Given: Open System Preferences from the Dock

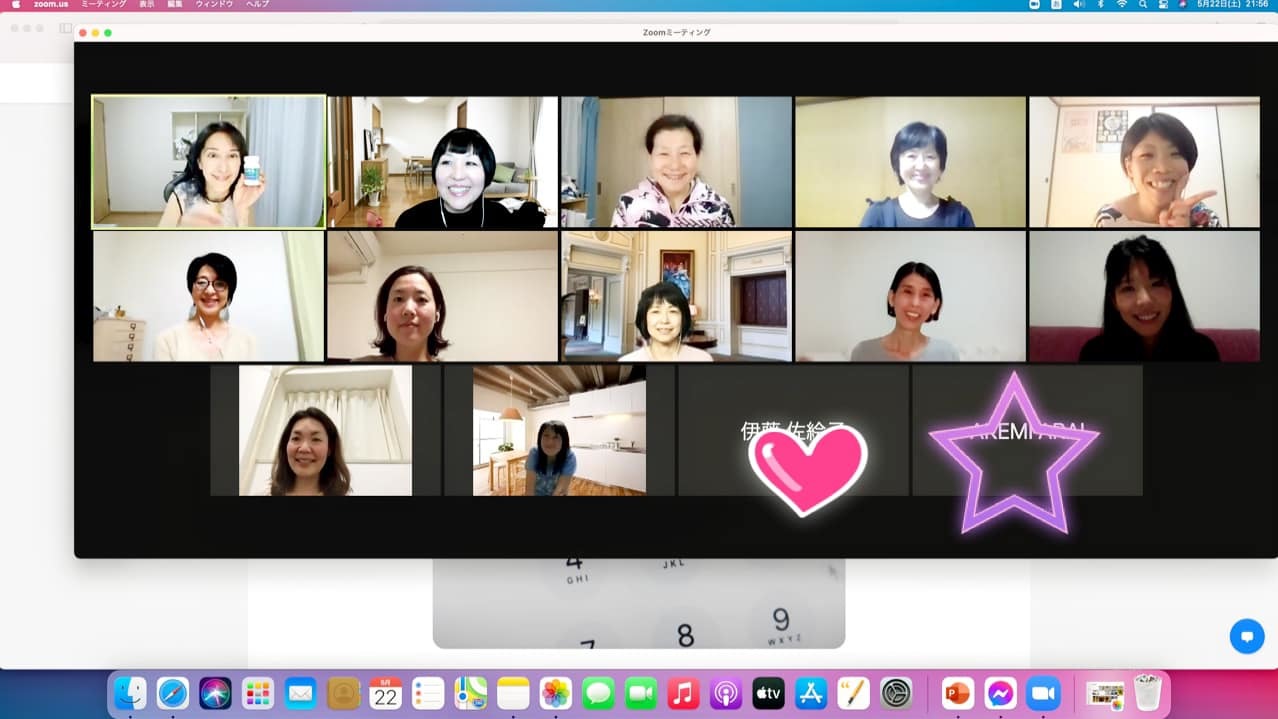Looking at the screenshot, I should [x=896, y=693].
